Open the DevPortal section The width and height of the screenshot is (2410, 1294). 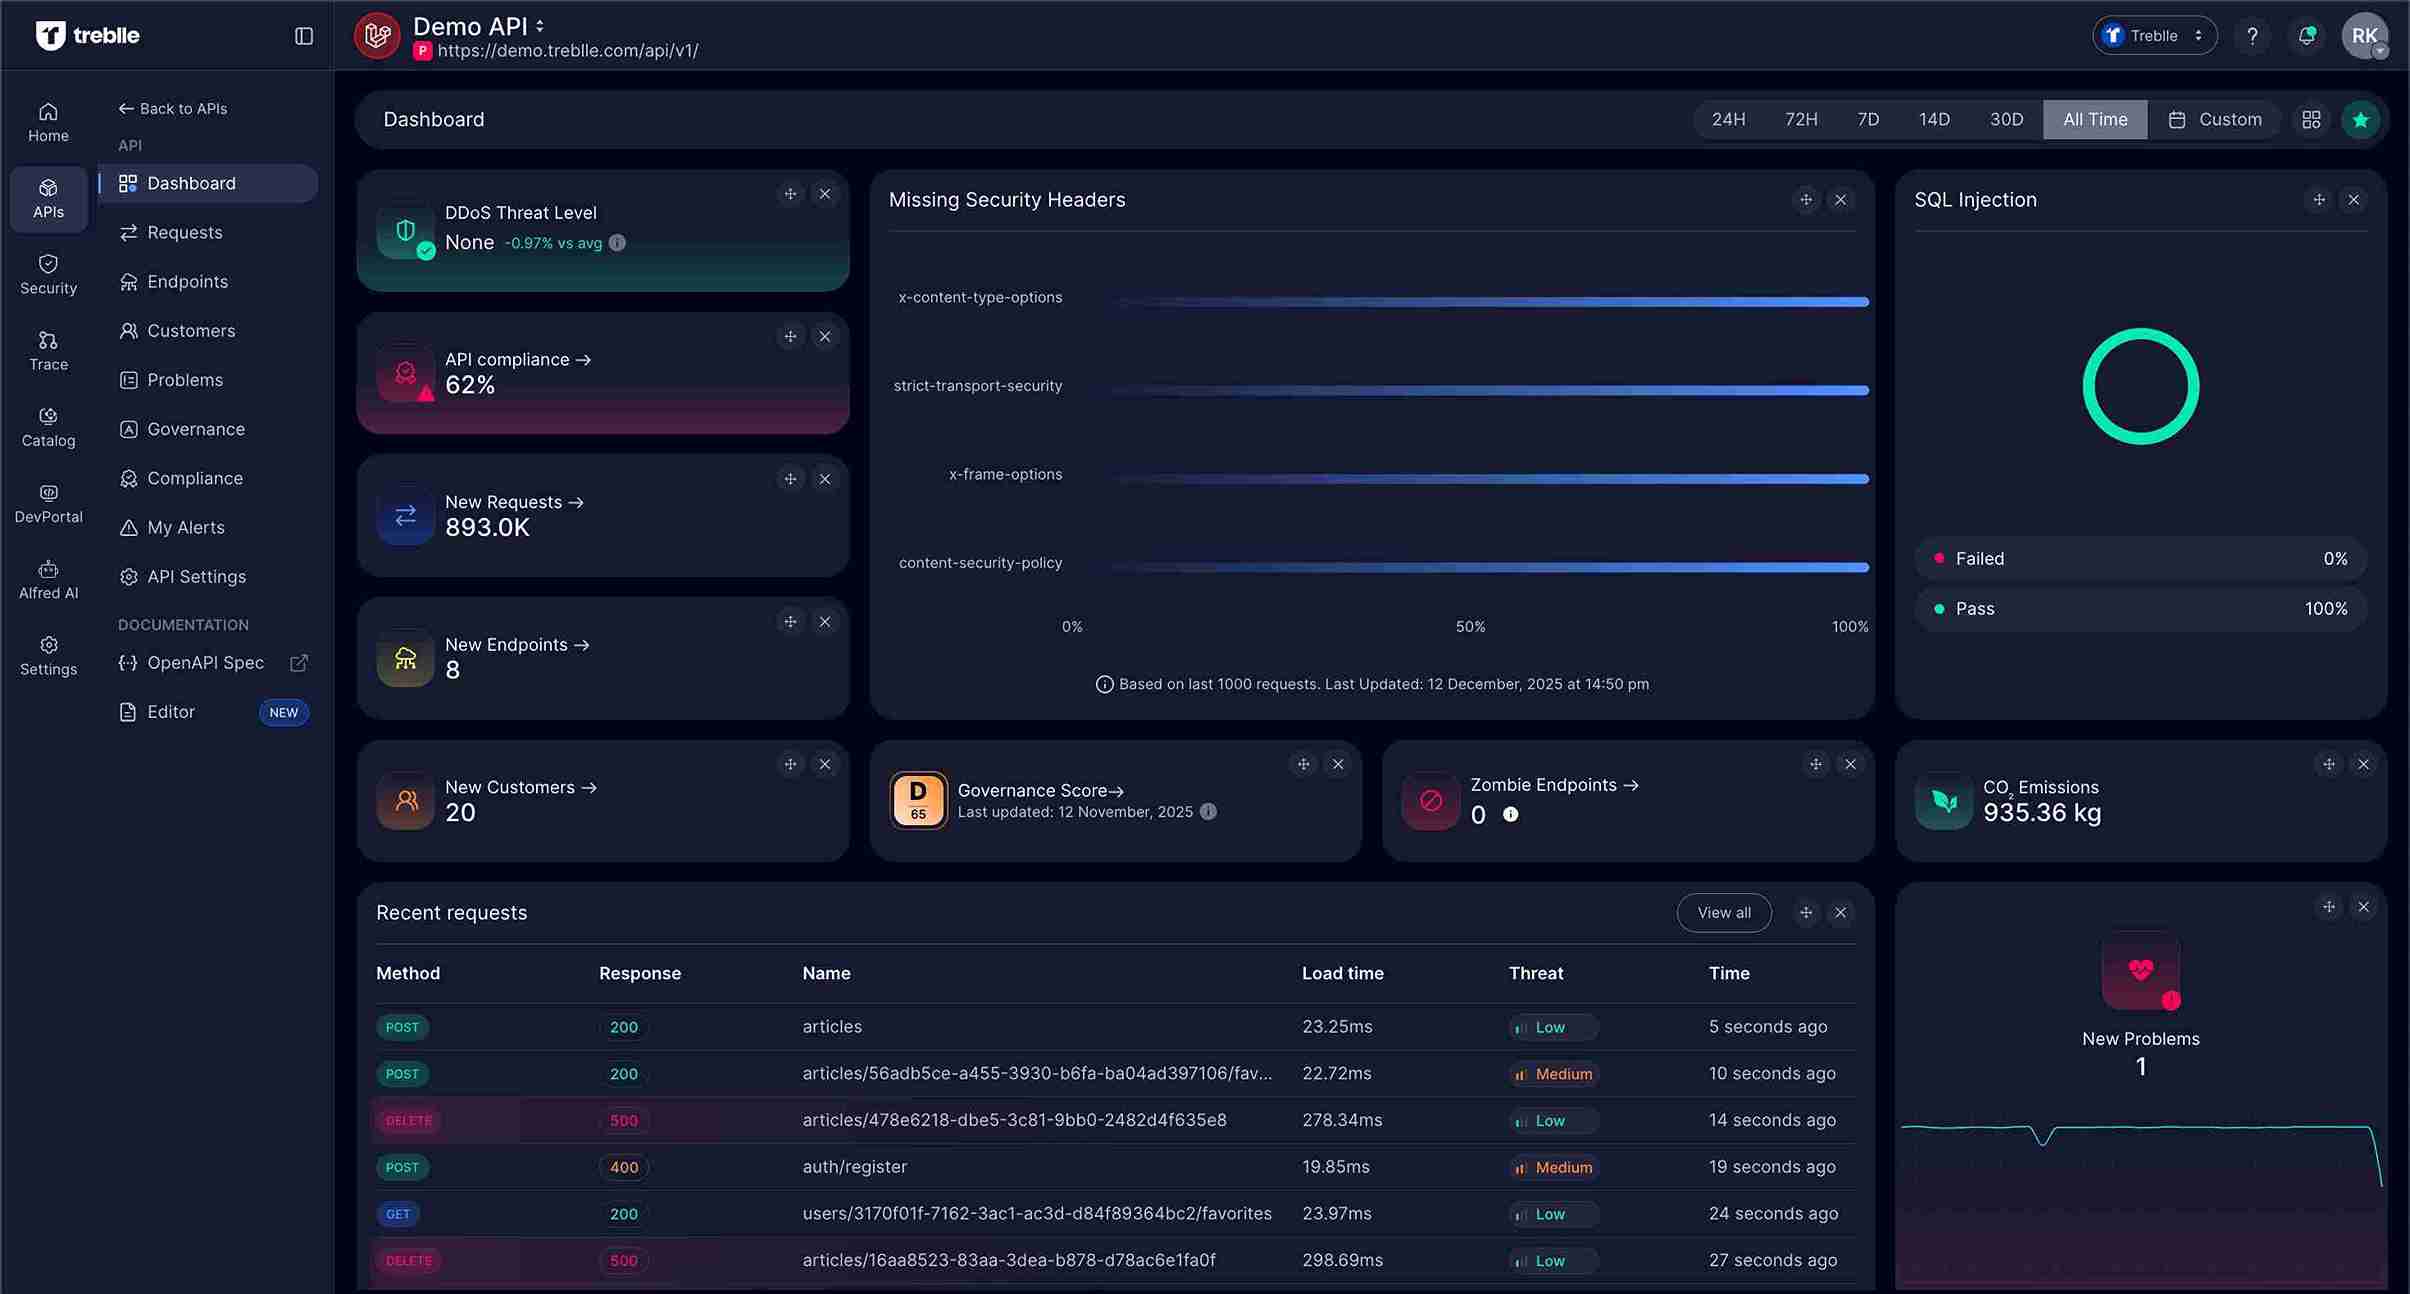pos(47,503)
